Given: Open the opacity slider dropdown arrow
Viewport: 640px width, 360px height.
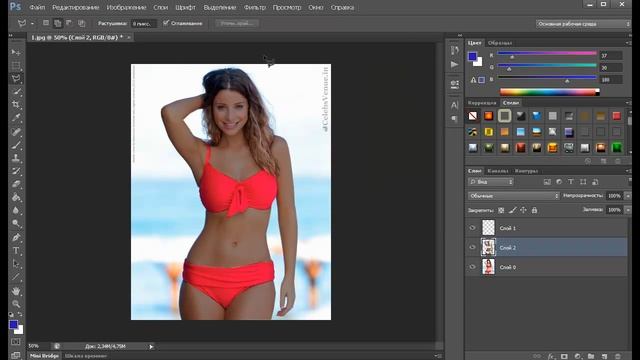Looking at the screenshot, I should coord(628,196).
